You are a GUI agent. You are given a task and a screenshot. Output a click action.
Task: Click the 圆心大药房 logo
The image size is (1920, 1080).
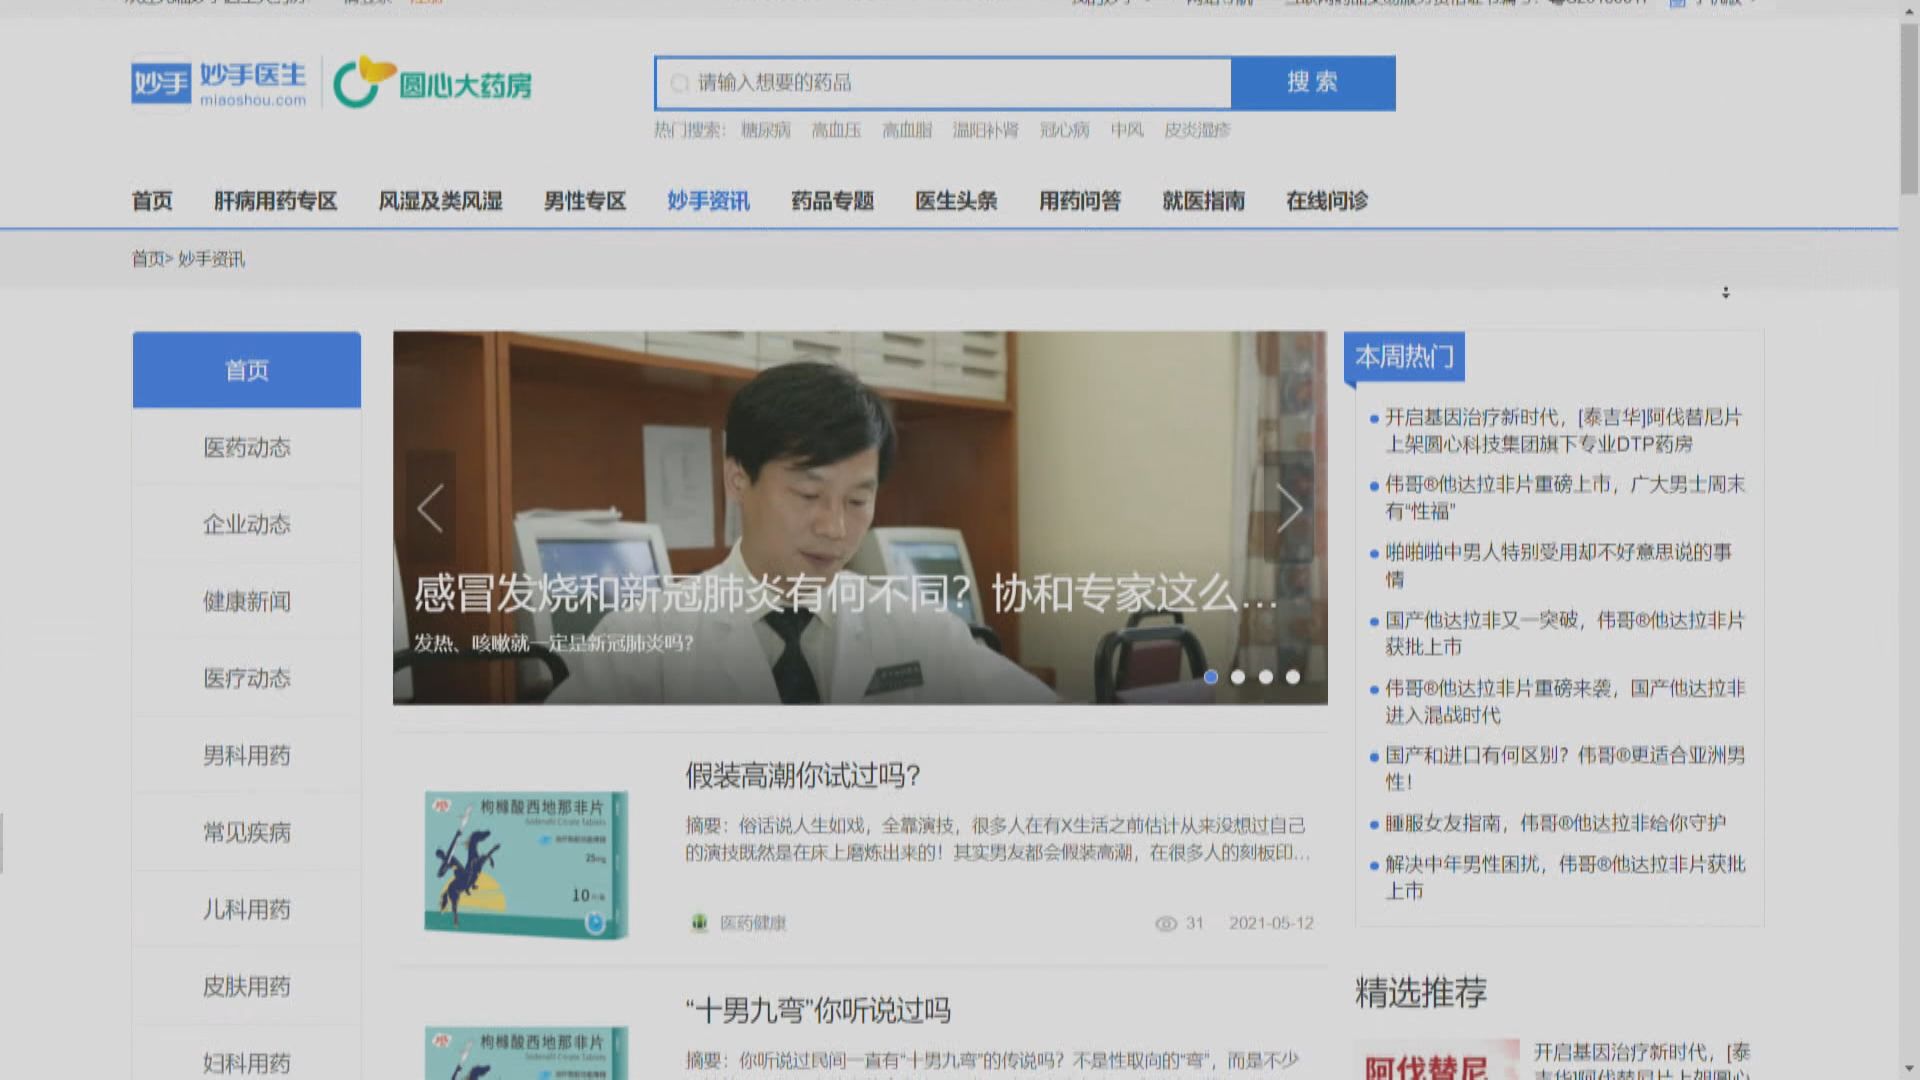click(432, 83)
